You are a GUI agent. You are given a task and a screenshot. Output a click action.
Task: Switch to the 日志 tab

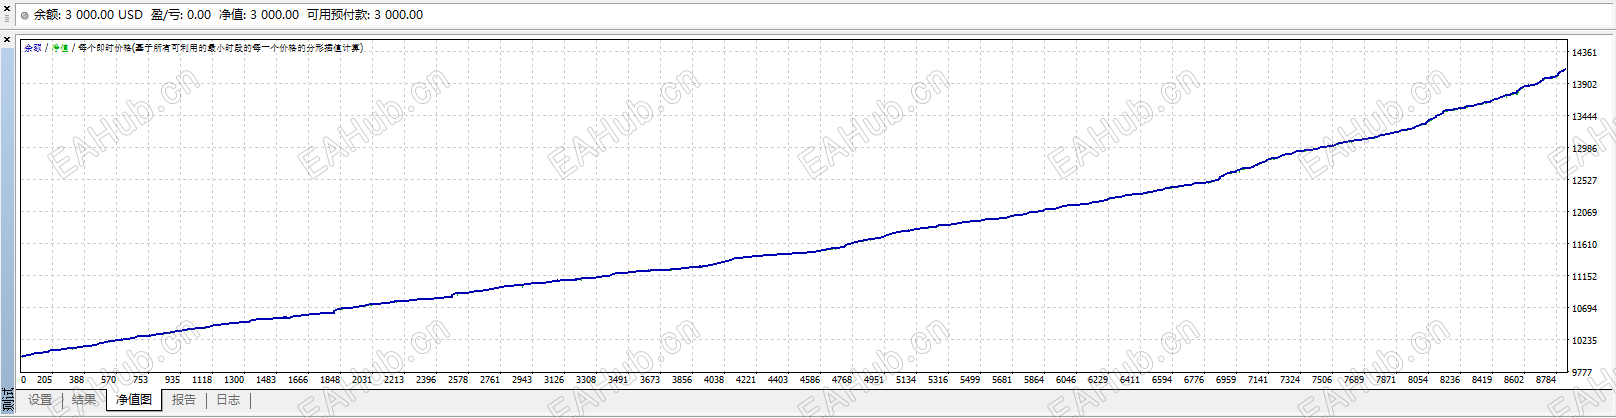click(228, 400)
